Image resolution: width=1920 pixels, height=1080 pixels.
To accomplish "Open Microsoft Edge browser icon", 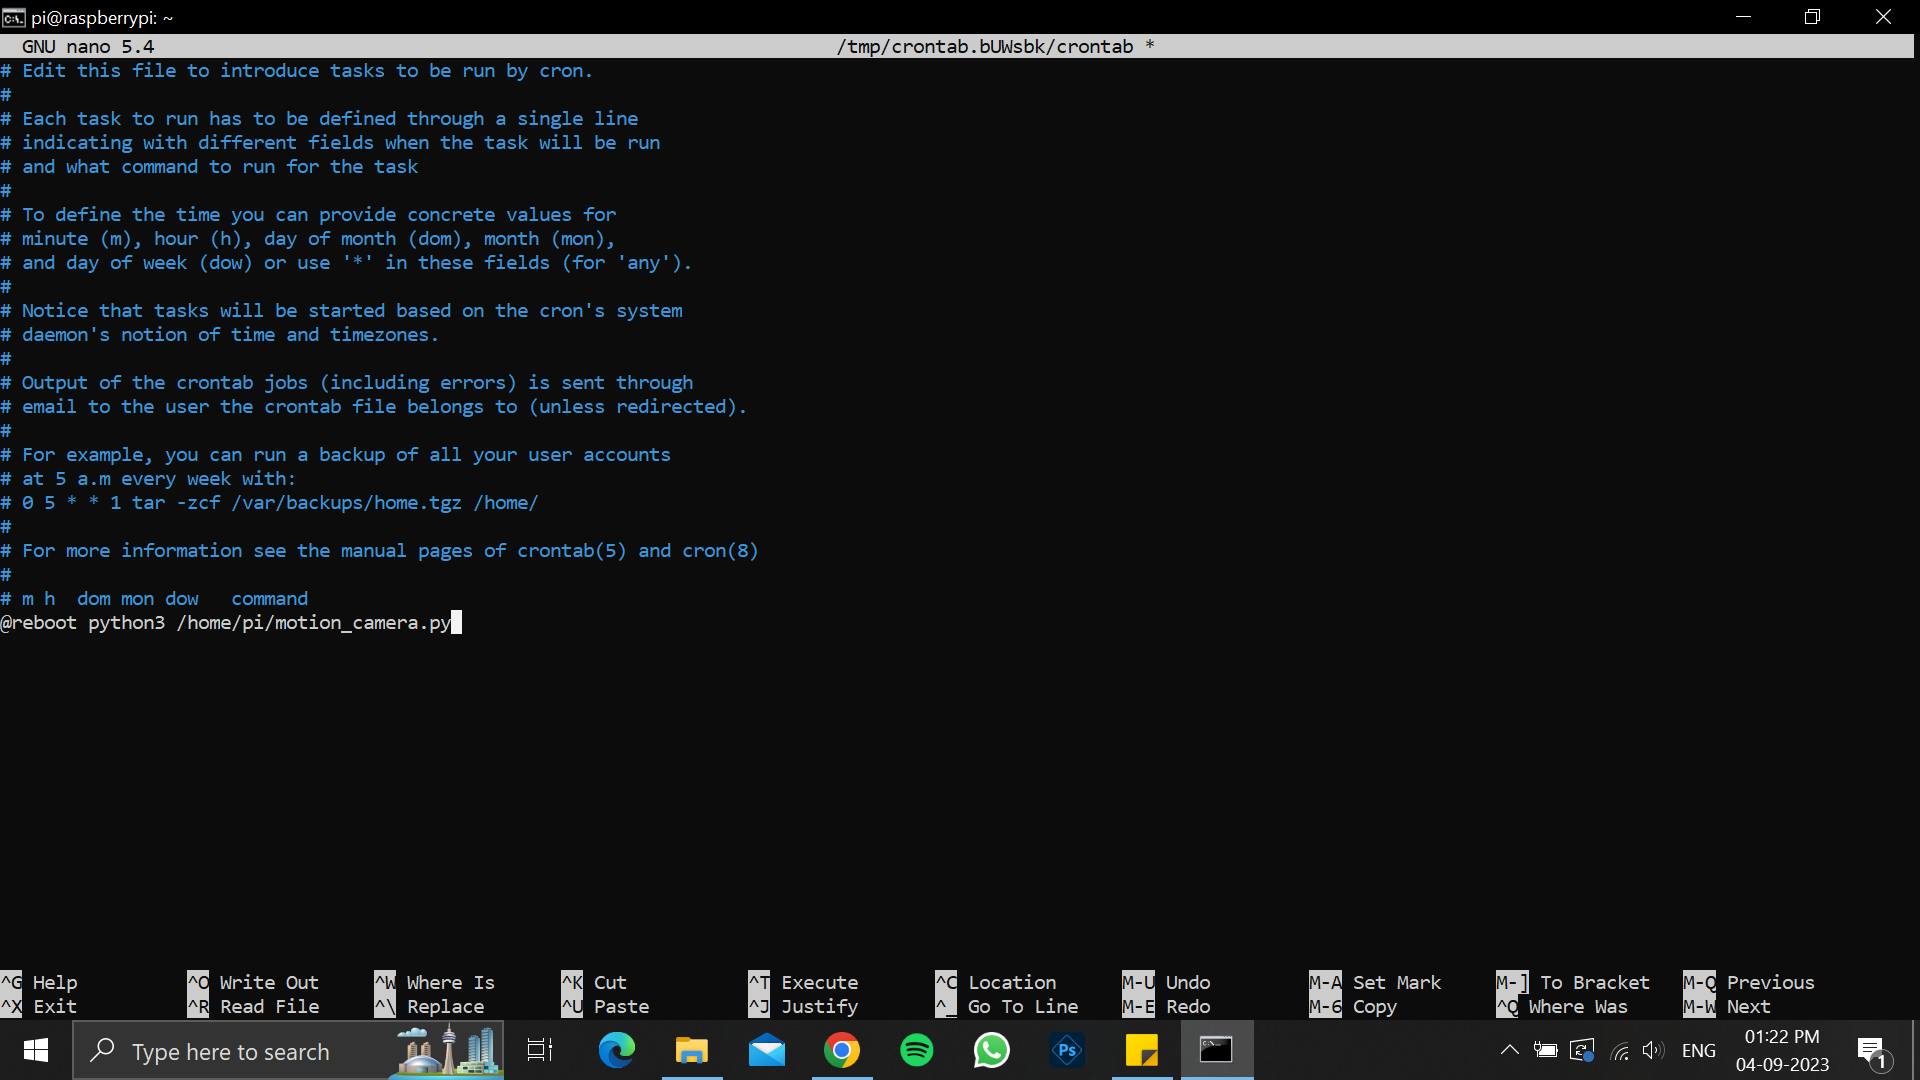I will [x=616, y=1050].
